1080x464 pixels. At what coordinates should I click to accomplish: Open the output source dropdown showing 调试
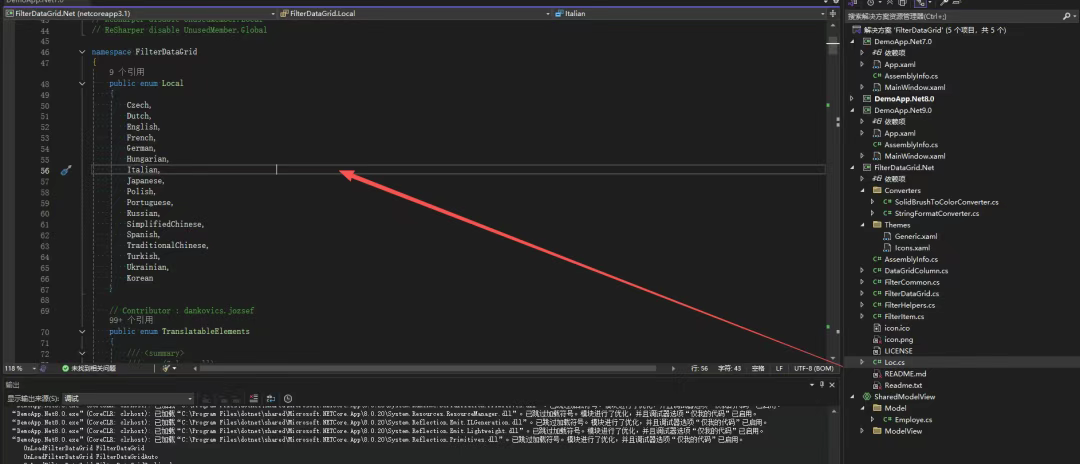tap(127, 399)
